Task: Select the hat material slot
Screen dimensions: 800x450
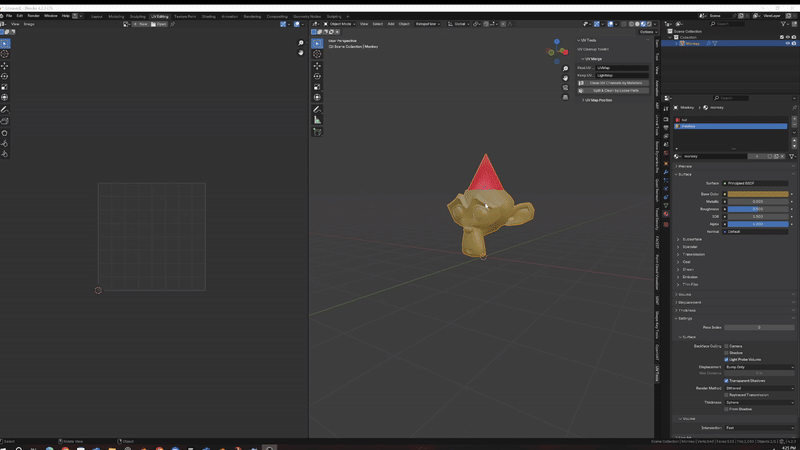Action: (x=731, y=120)
